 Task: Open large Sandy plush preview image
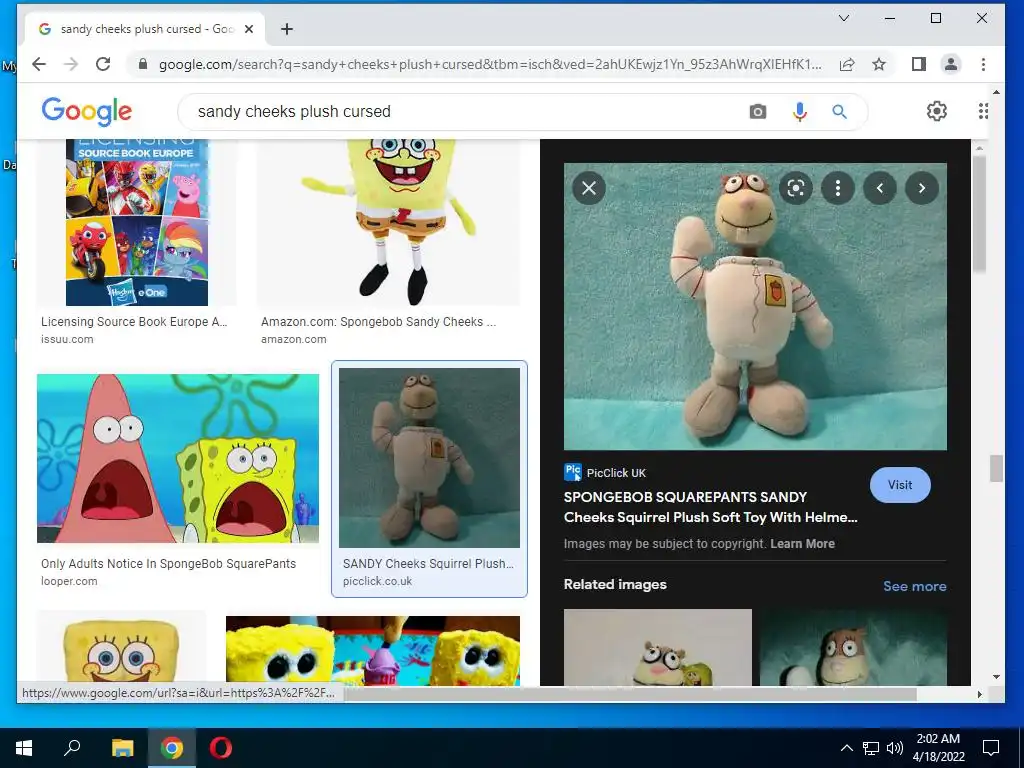pos(755,306)
